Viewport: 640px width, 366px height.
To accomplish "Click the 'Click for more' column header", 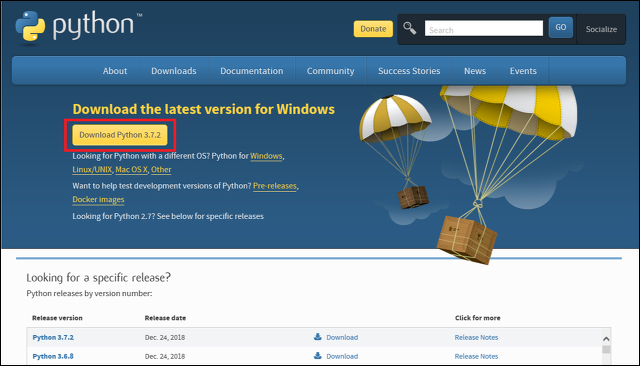I will pyautogui.click(x=478, y=318).
